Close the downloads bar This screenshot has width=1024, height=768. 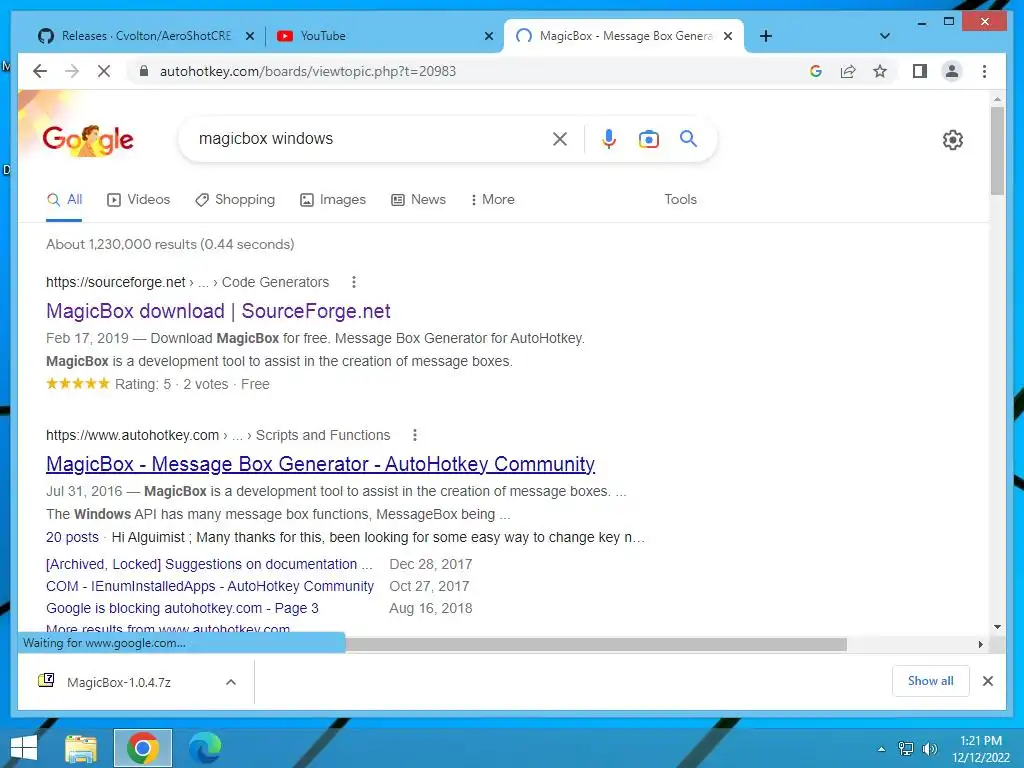point(987,681)
